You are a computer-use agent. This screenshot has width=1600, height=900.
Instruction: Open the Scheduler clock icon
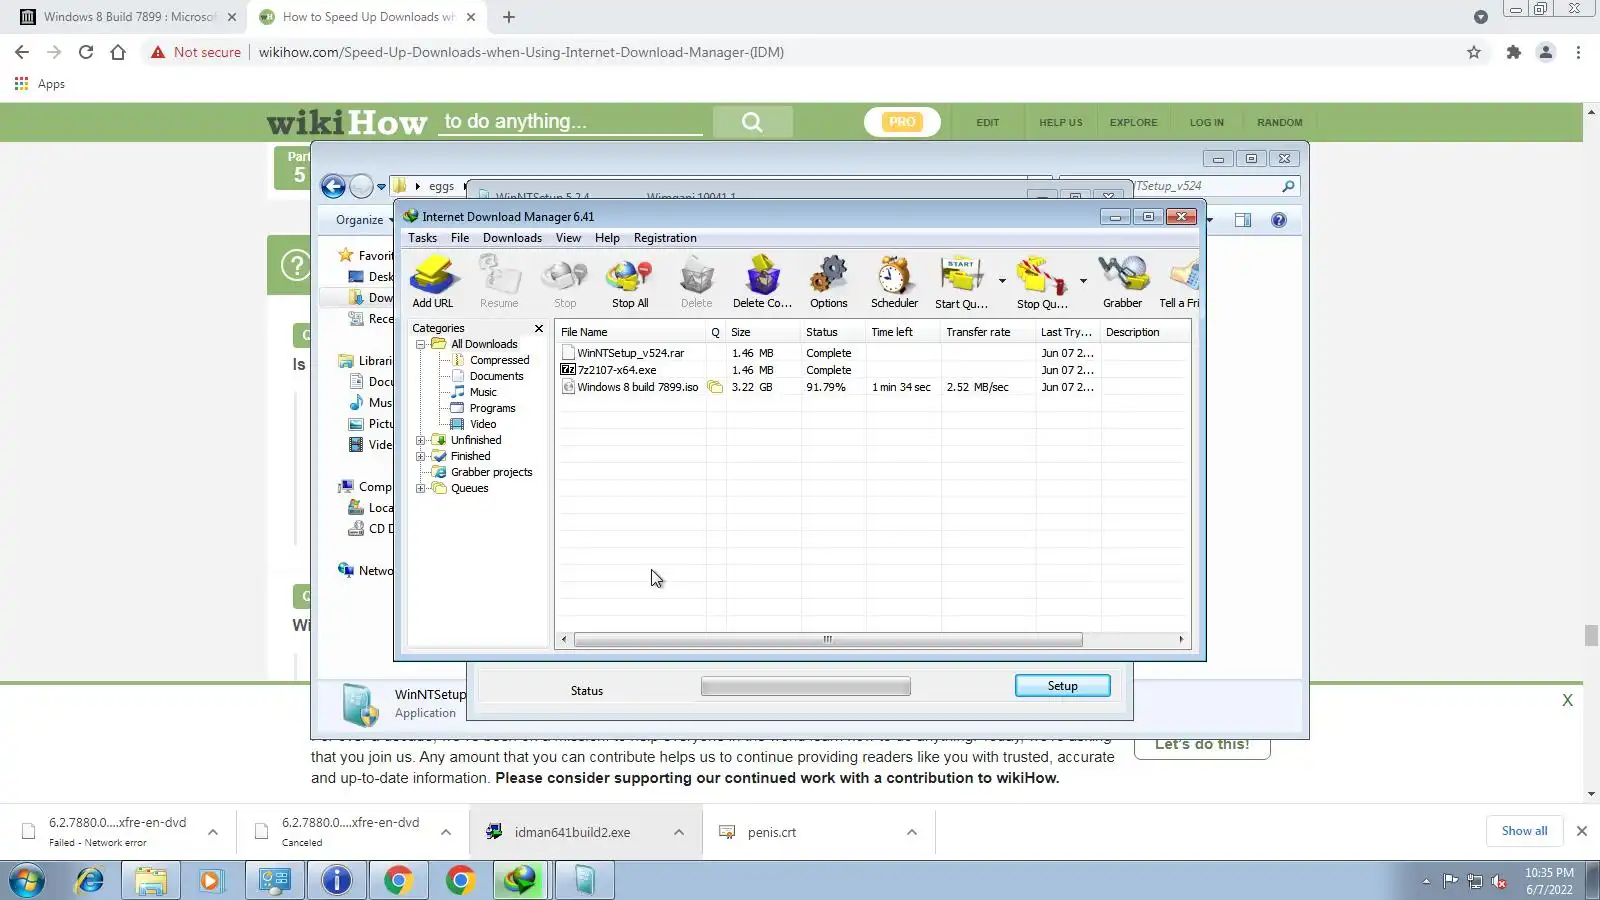tap(894, 281)
